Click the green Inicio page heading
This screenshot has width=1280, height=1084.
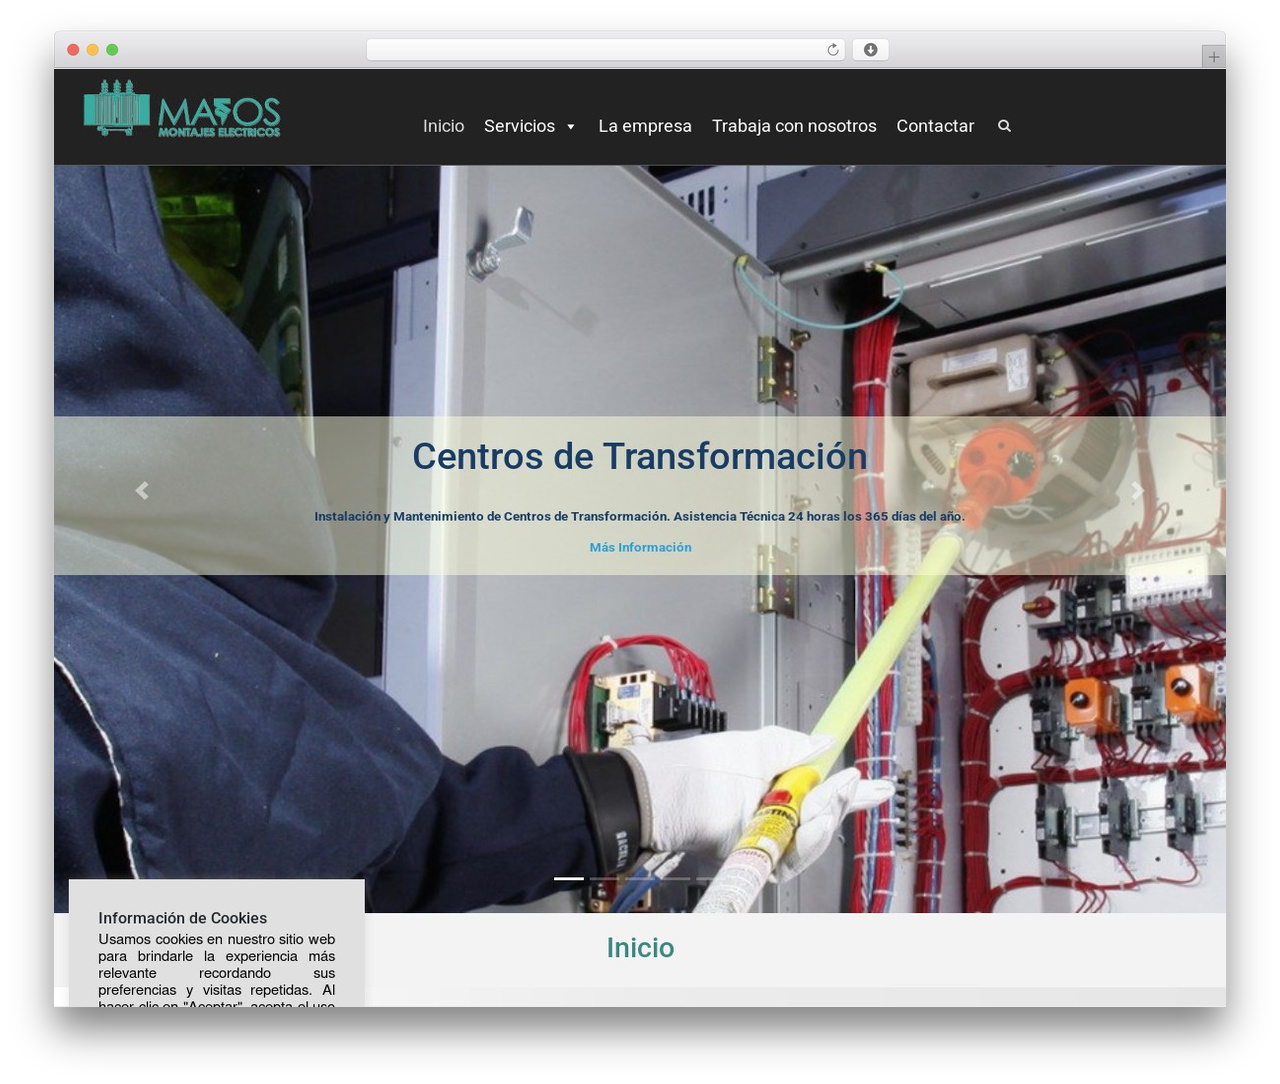(x=640, y=948)
